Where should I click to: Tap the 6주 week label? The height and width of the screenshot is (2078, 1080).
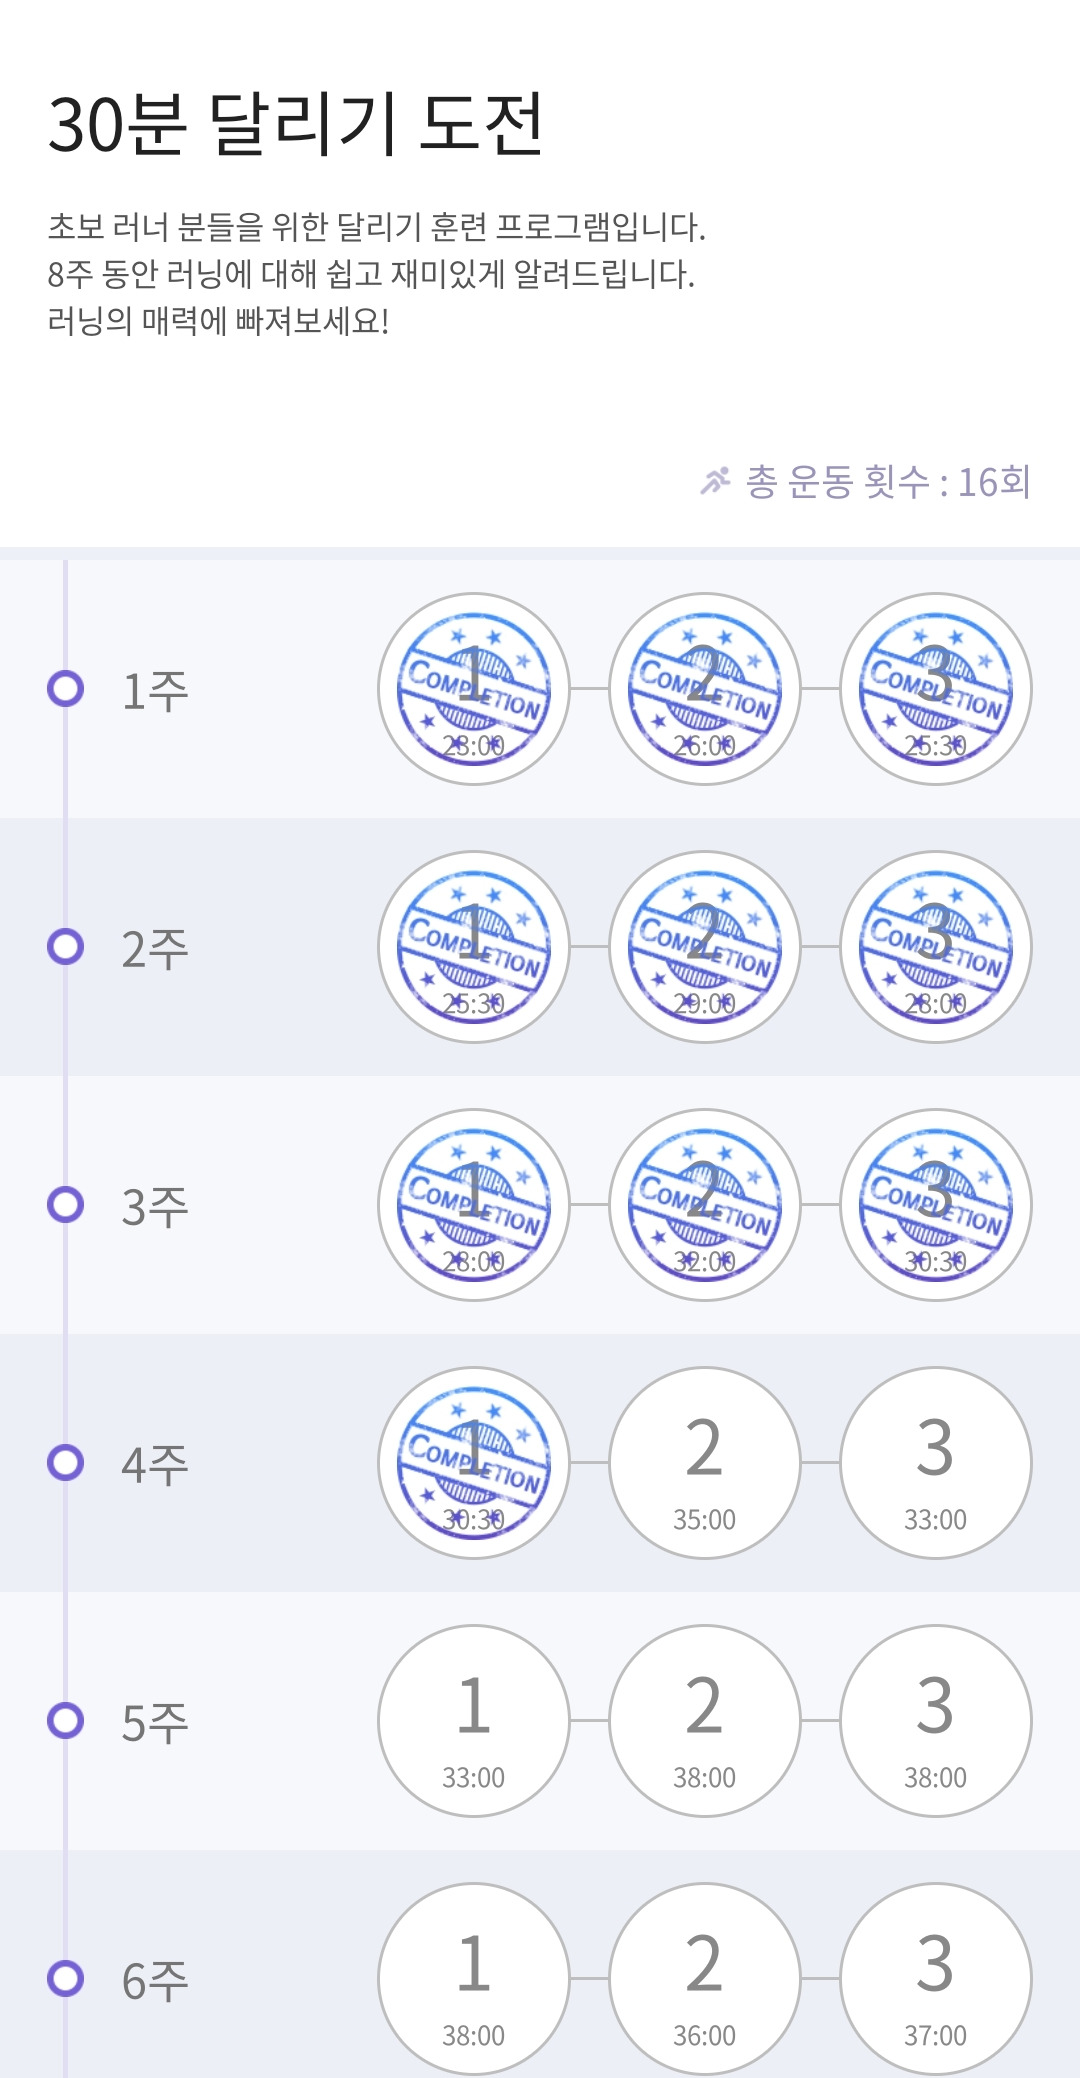click(x=155, y=1981)
